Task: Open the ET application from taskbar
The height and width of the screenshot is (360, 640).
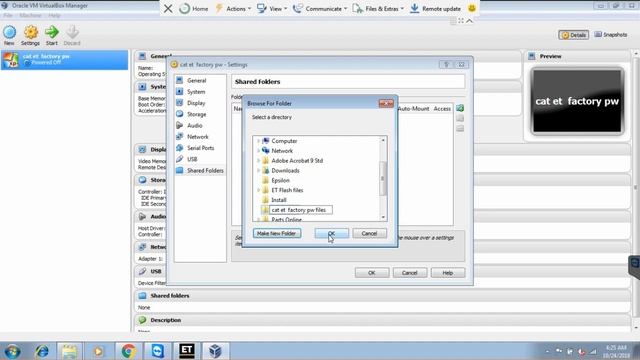Action: [x=187, y=351]
